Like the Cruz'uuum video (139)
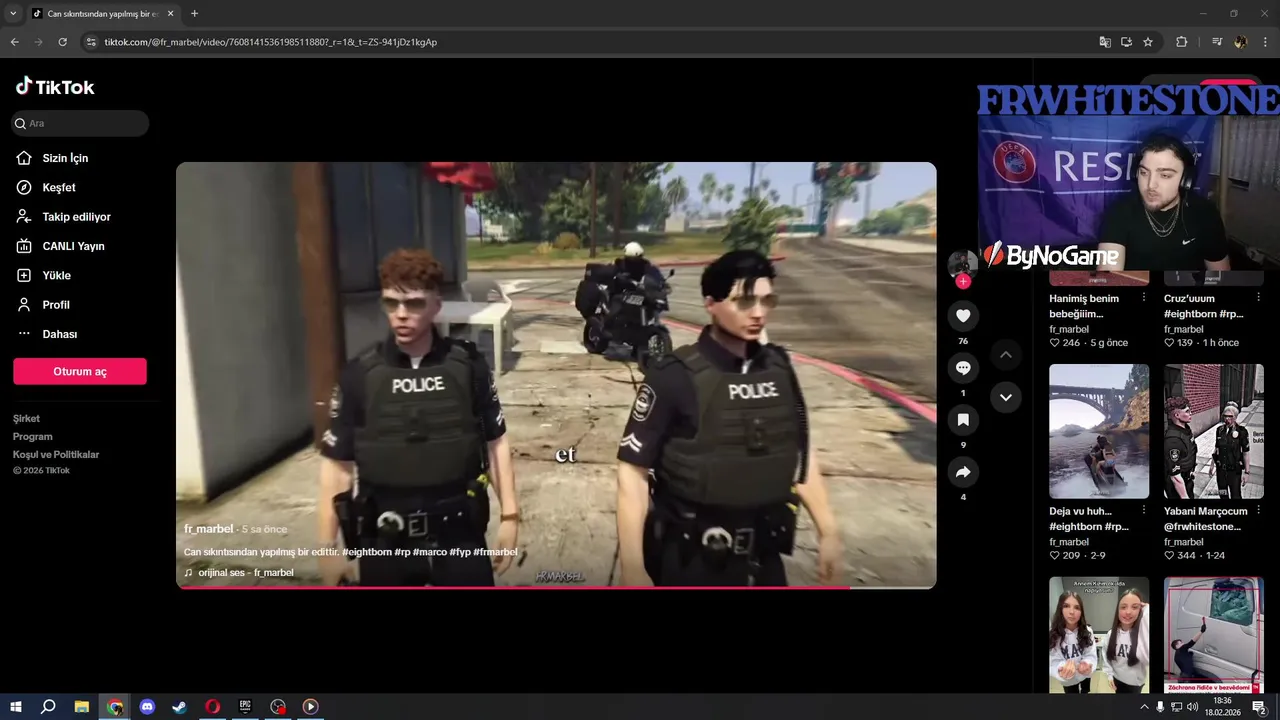This screenshot has width=1280, height=720. (1169, 343)
